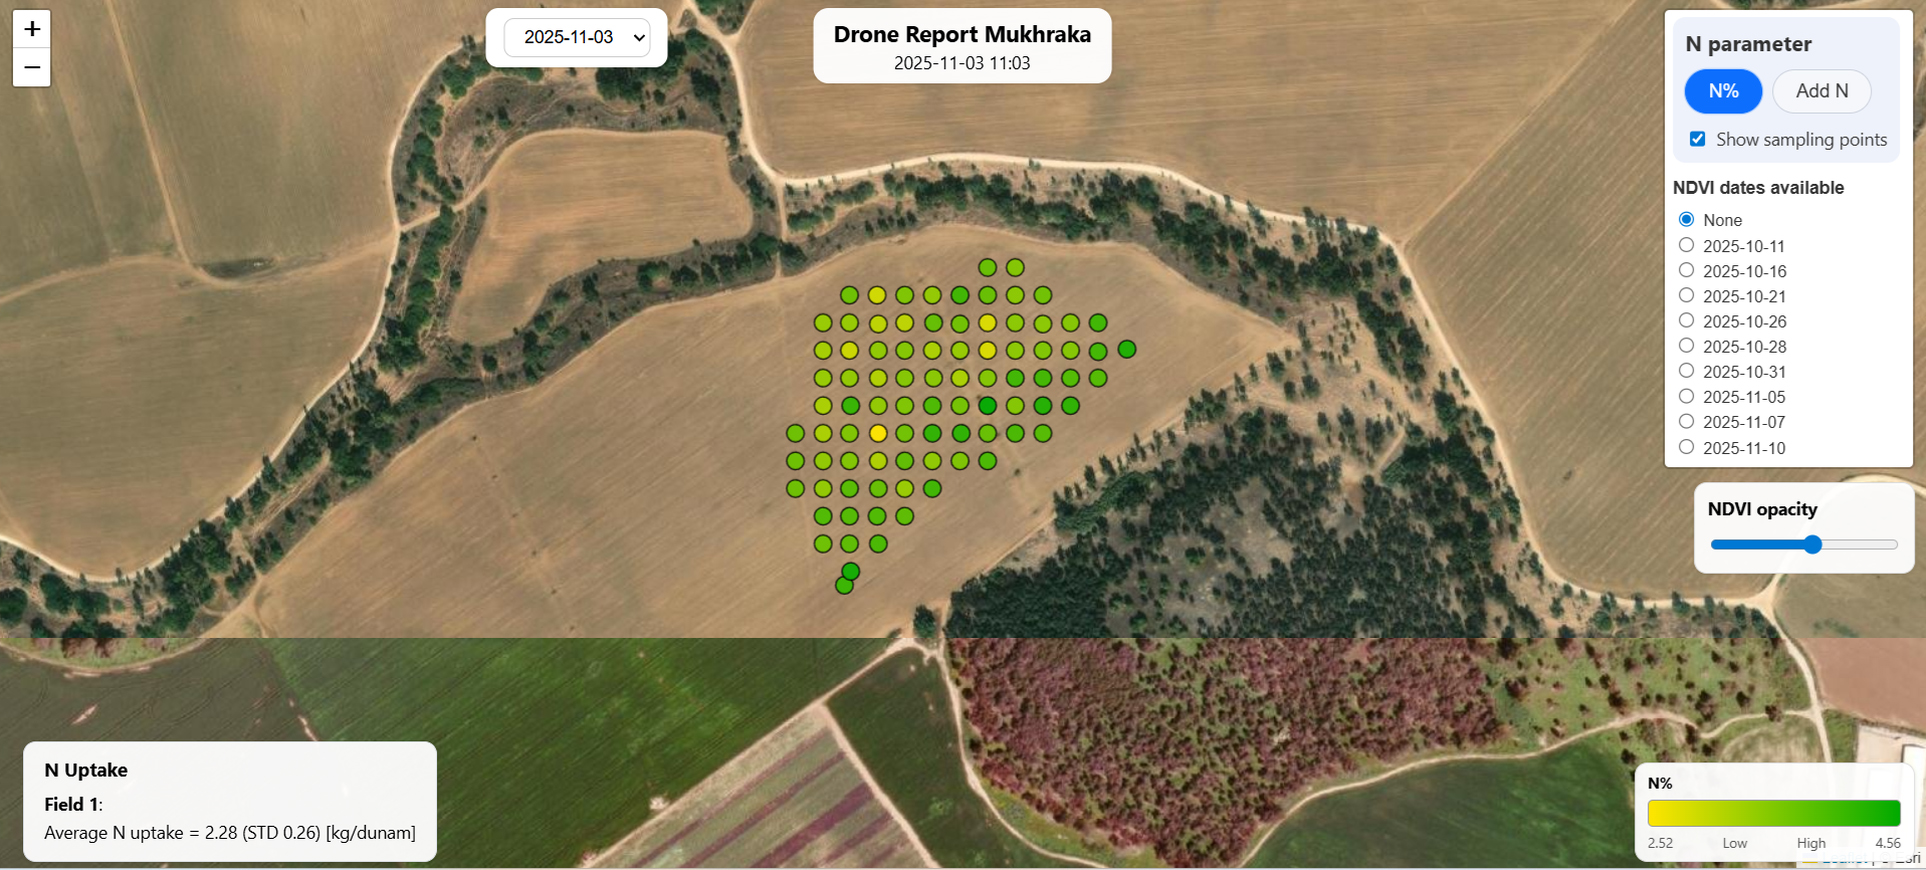Zoom out of the map
Viewport: 1926px width, 870px height.
click(x=32, y=67)
